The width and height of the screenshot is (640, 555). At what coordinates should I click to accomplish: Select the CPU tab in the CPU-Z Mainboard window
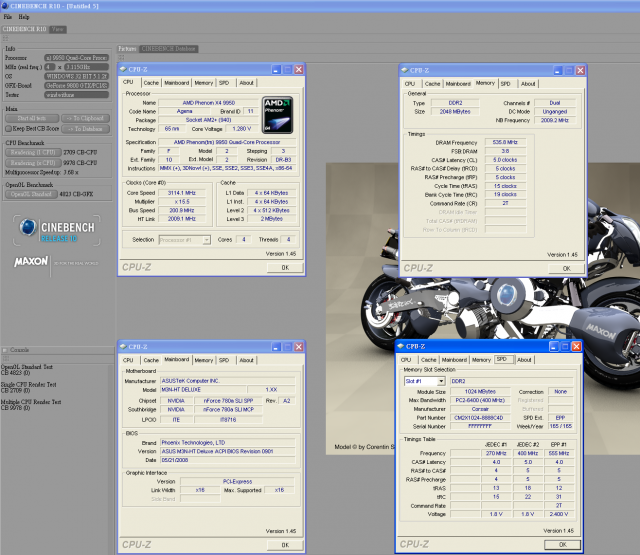[128, 360]
